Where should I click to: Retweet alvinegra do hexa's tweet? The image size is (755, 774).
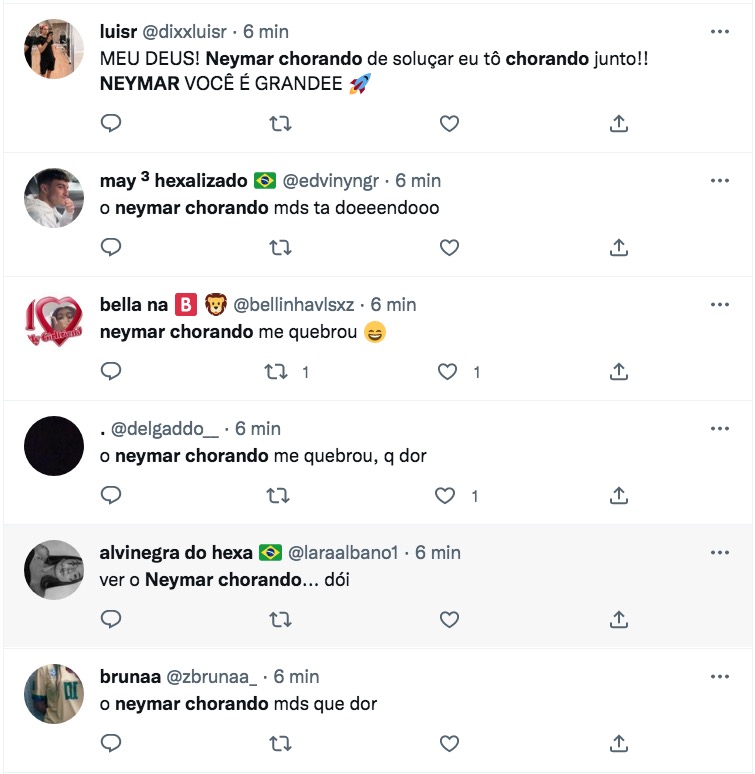(281, 619)
